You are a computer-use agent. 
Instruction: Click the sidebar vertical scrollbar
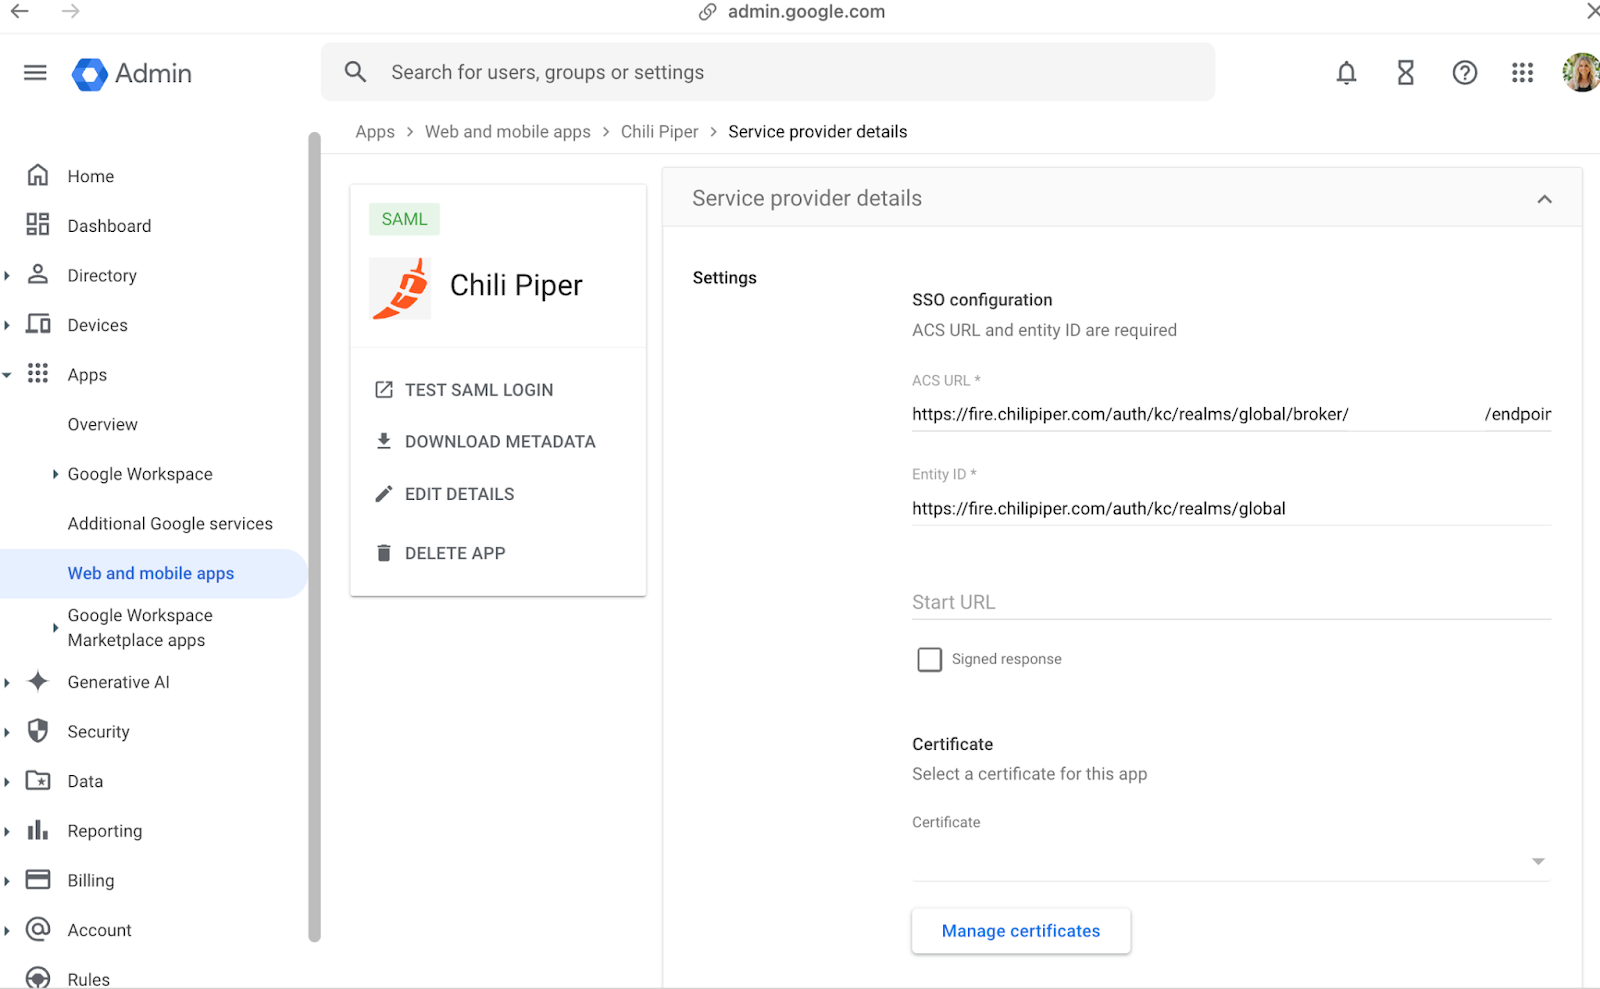coord(314,537)
